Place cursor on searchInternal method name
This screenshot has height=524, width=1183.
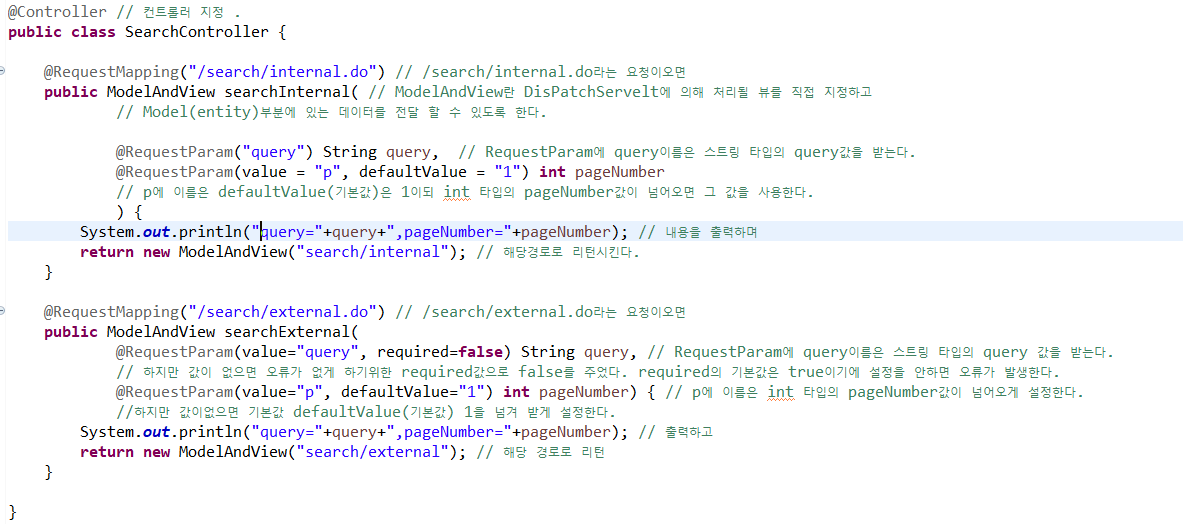[286, 93]
